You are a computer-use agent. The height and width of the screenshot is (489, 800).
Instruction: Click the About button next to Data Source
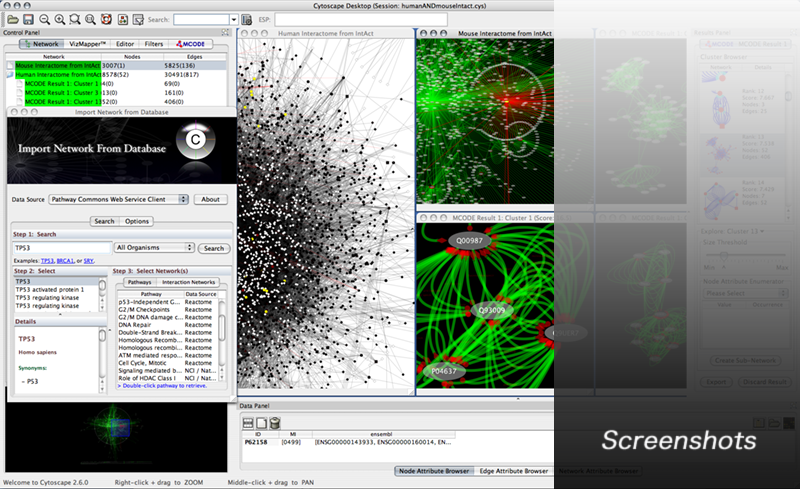[210, 199]
